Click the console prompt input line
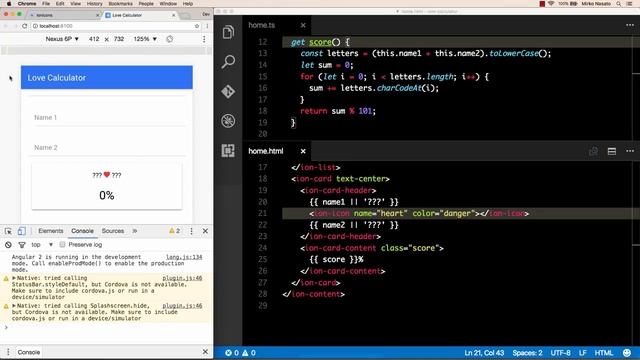Viewport: 640px width, 360px height. (x=108, y=327)
